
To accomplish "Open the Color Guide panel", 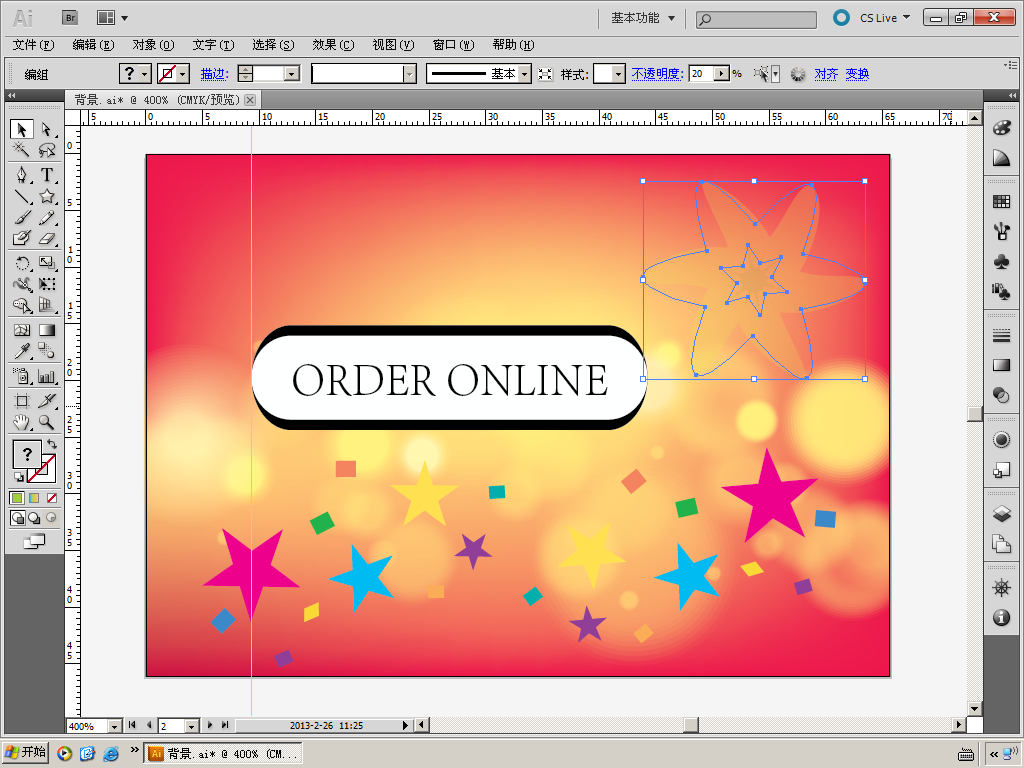I will pyautogui.click(x=1001, y=157).
